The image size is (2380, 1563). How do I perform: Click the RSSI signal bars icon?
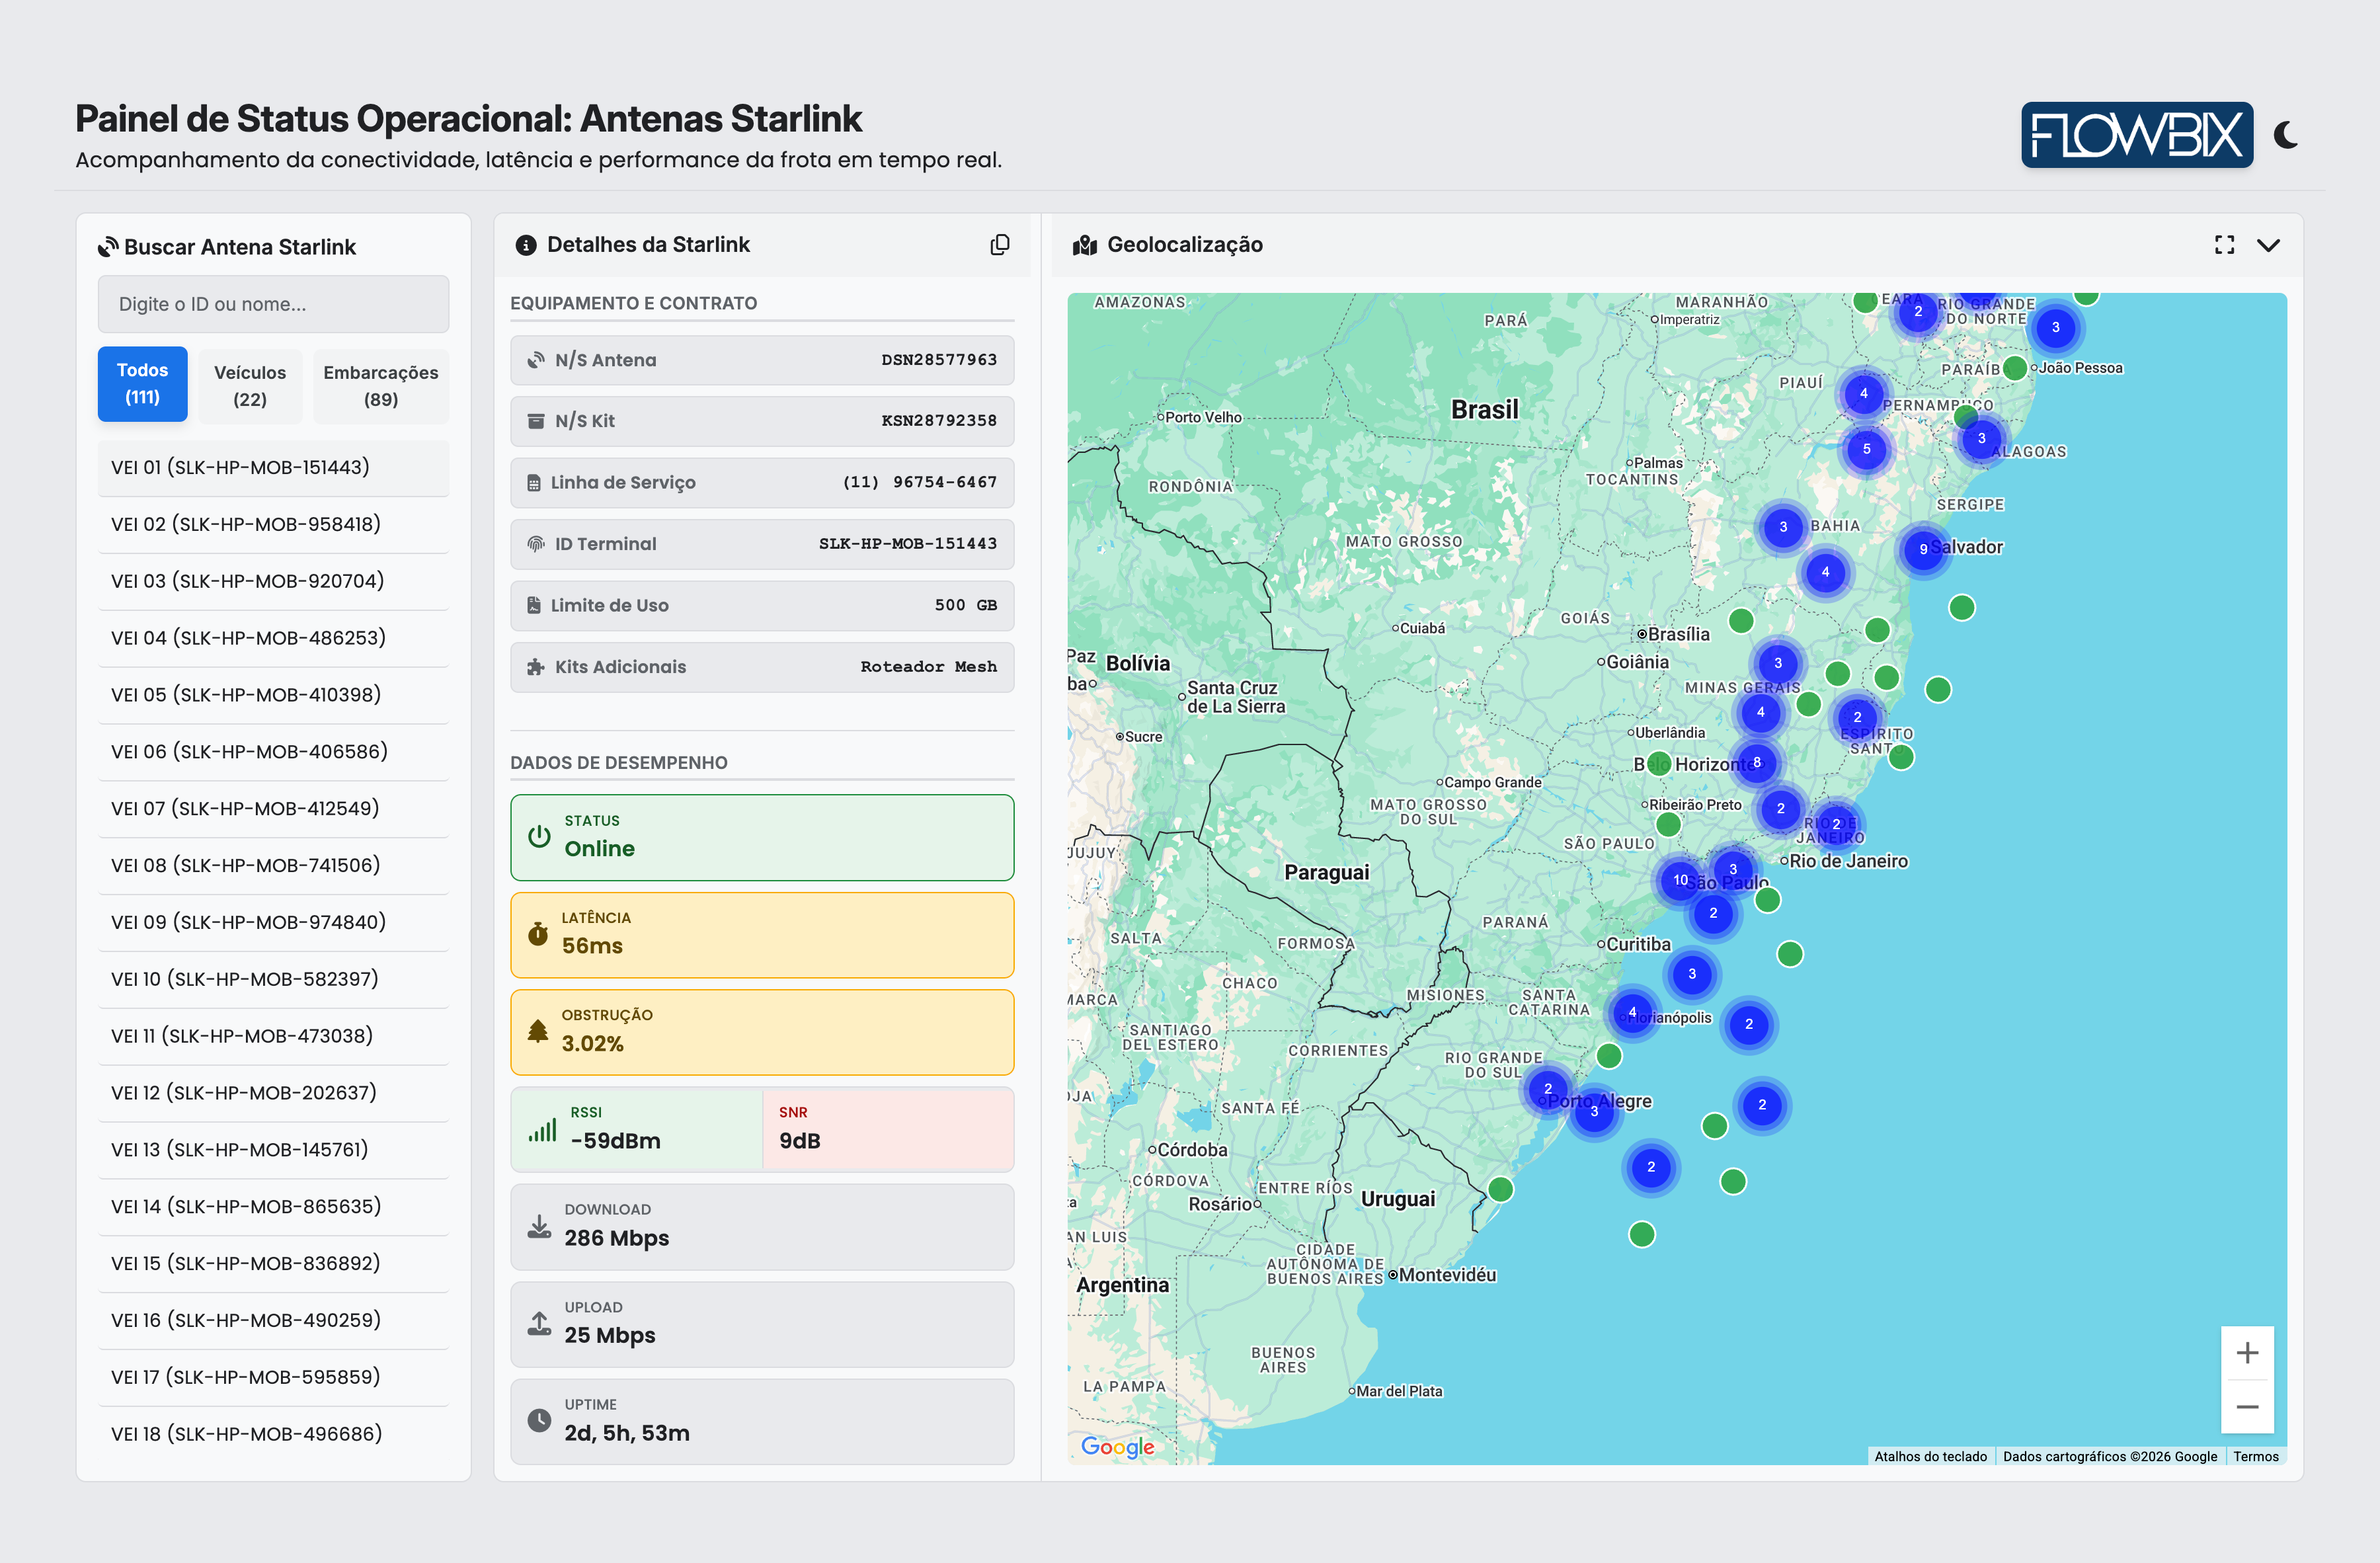[543, 1131]
